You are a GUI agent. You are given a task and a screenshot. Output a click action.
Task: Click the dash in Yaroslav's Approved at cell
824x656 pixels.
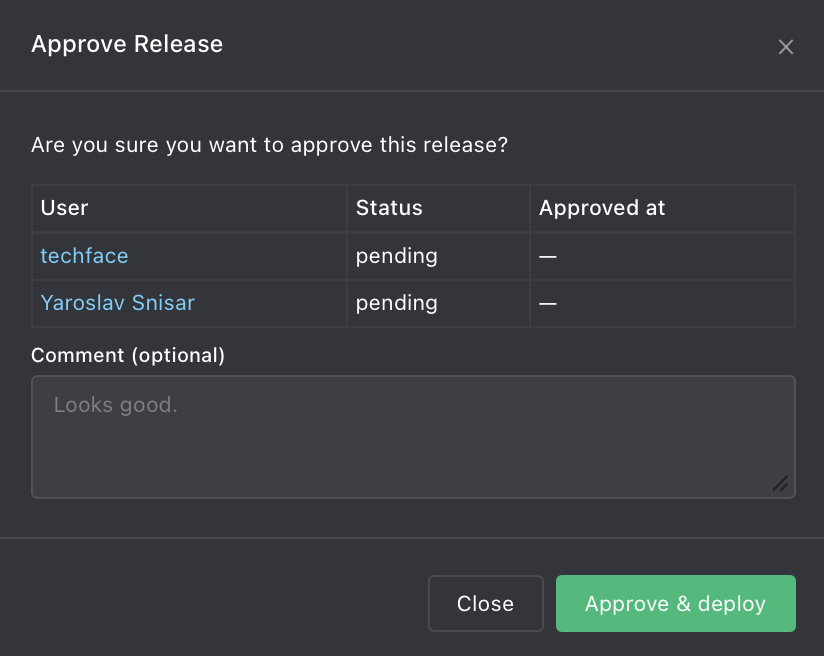pyautogui.click(x=547, y=303)
